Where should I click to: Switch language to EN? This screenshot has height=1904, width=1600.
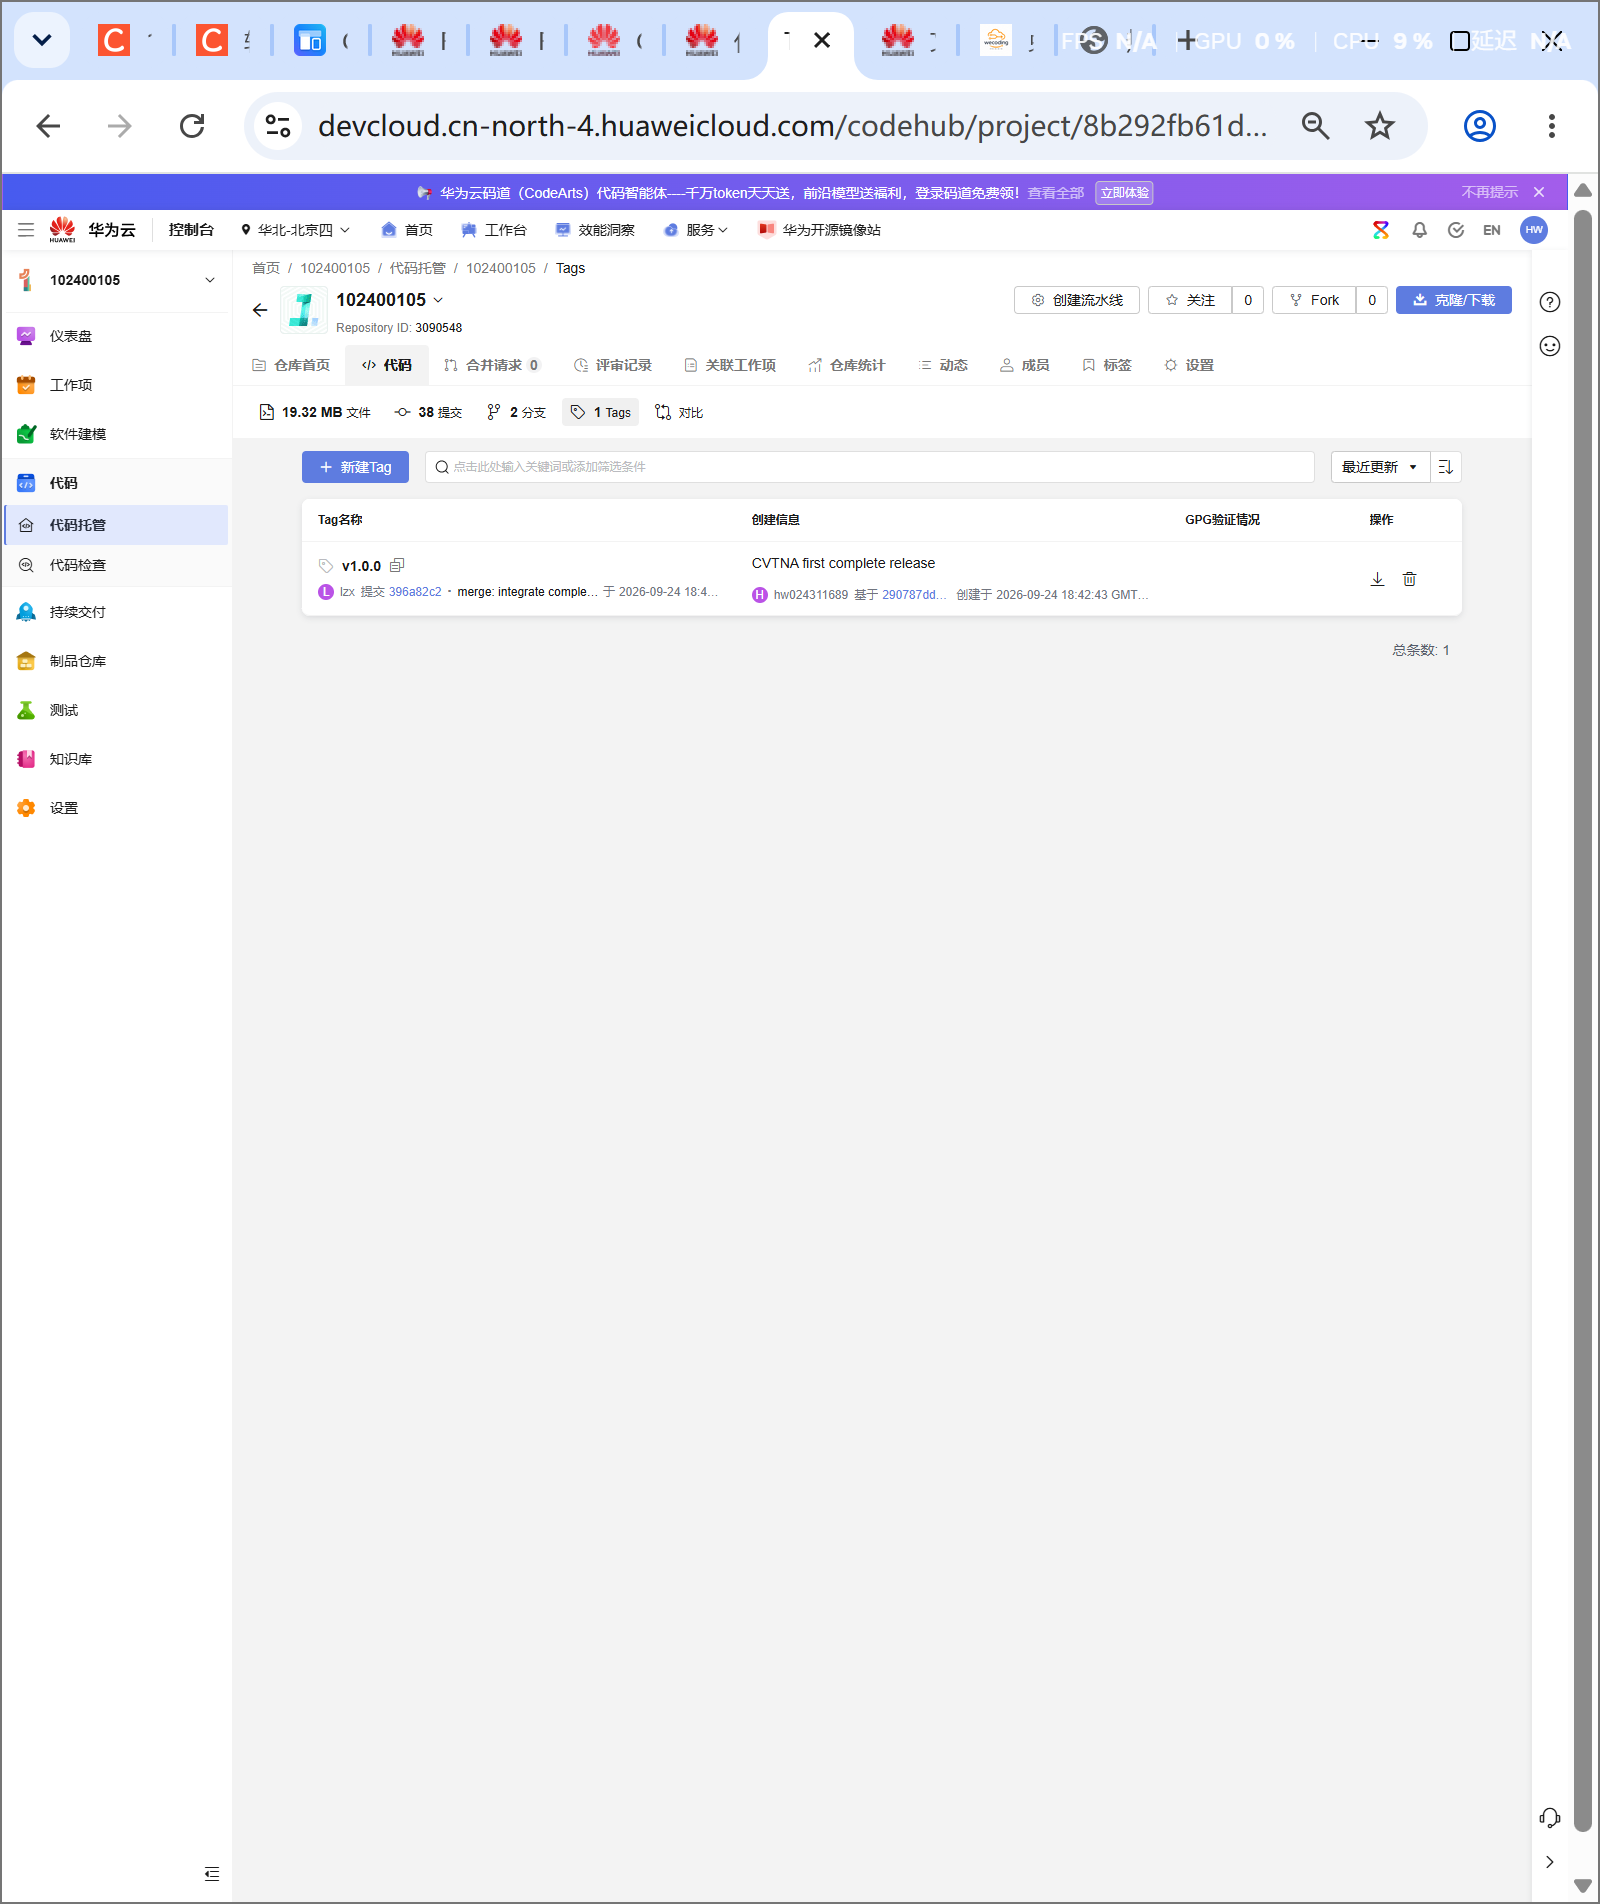[1491, 230]
